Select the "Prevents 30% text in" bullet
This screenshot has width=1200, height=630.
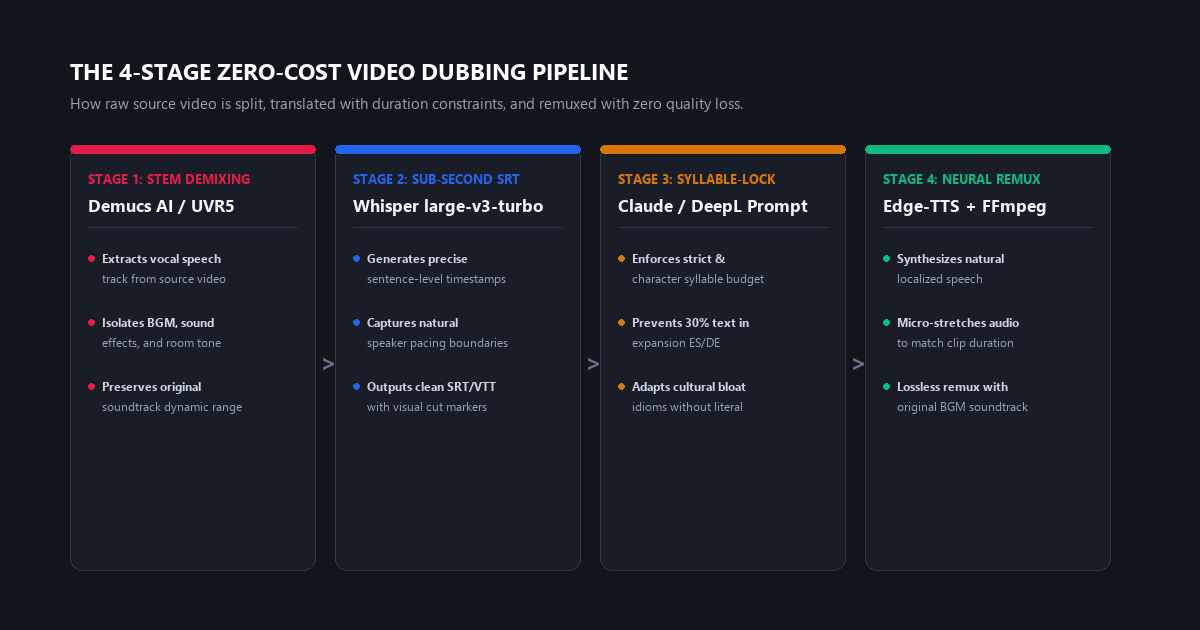click(x=690, y=323)
